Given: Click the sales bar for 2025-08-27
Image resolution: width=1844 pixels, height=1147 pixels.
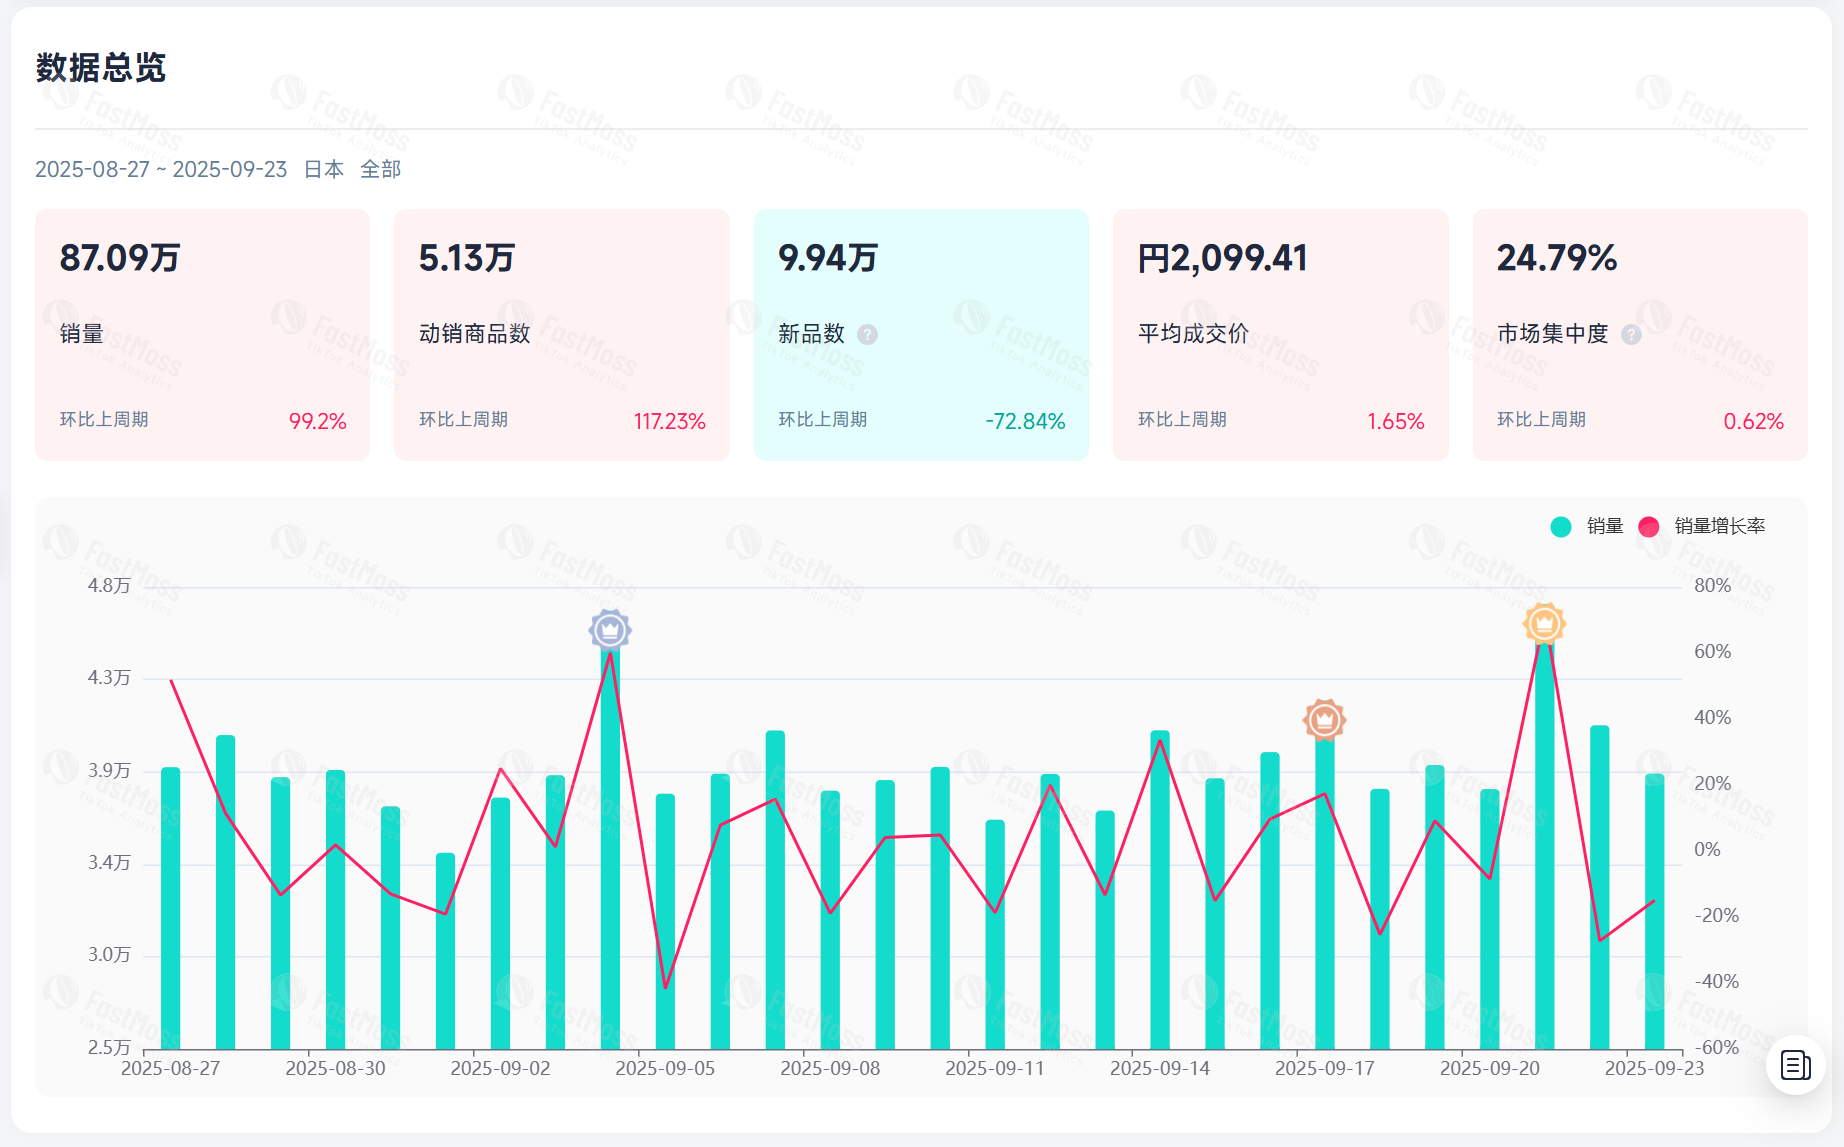Looking at the screenshot, I should click(x=171, y=910).
